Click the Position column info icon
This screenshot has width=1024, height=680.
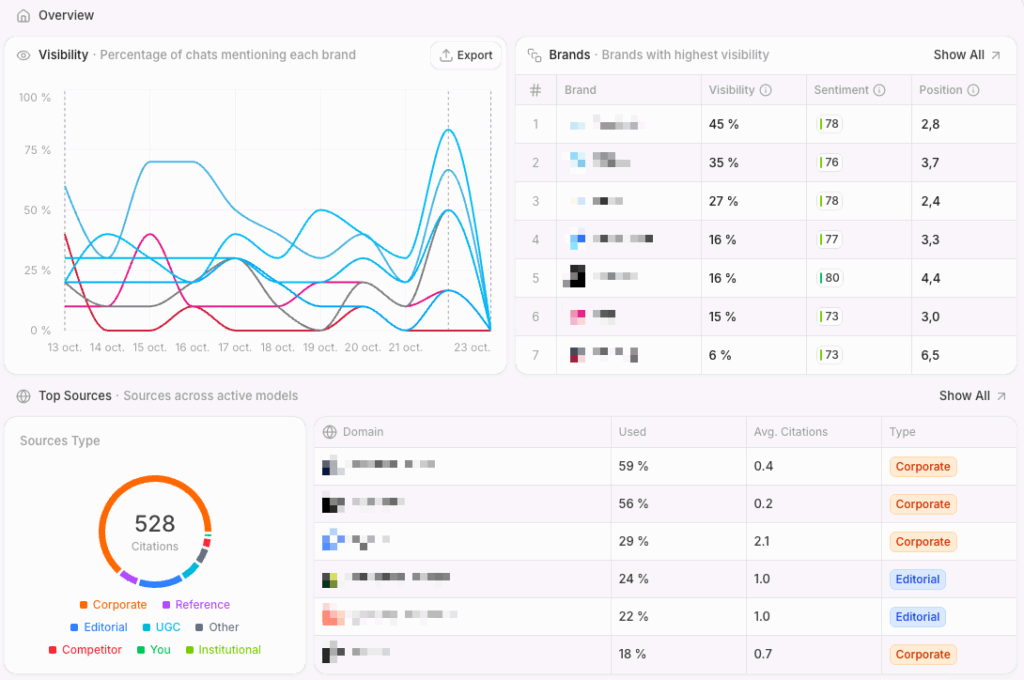tap(973, 90)
